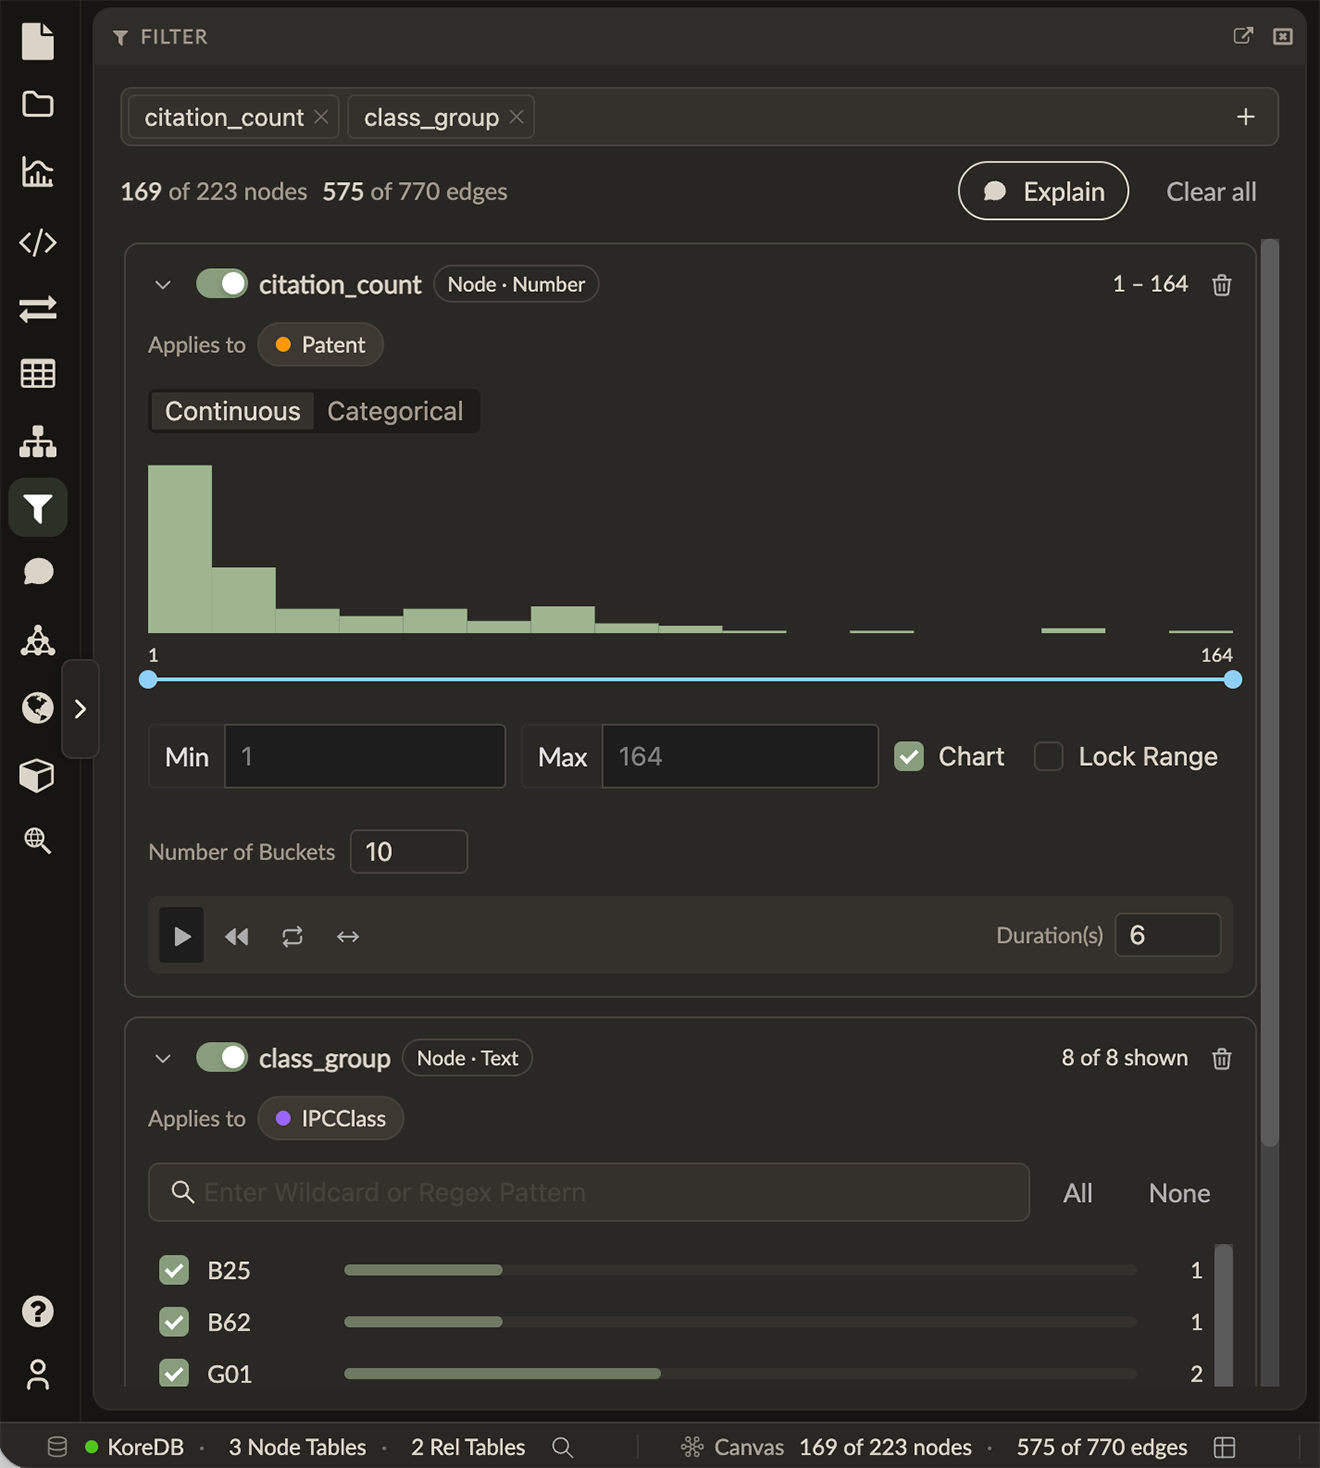1320x1468 pixels.
Task: Toggle loop for range animation
Action: [292, 936]
